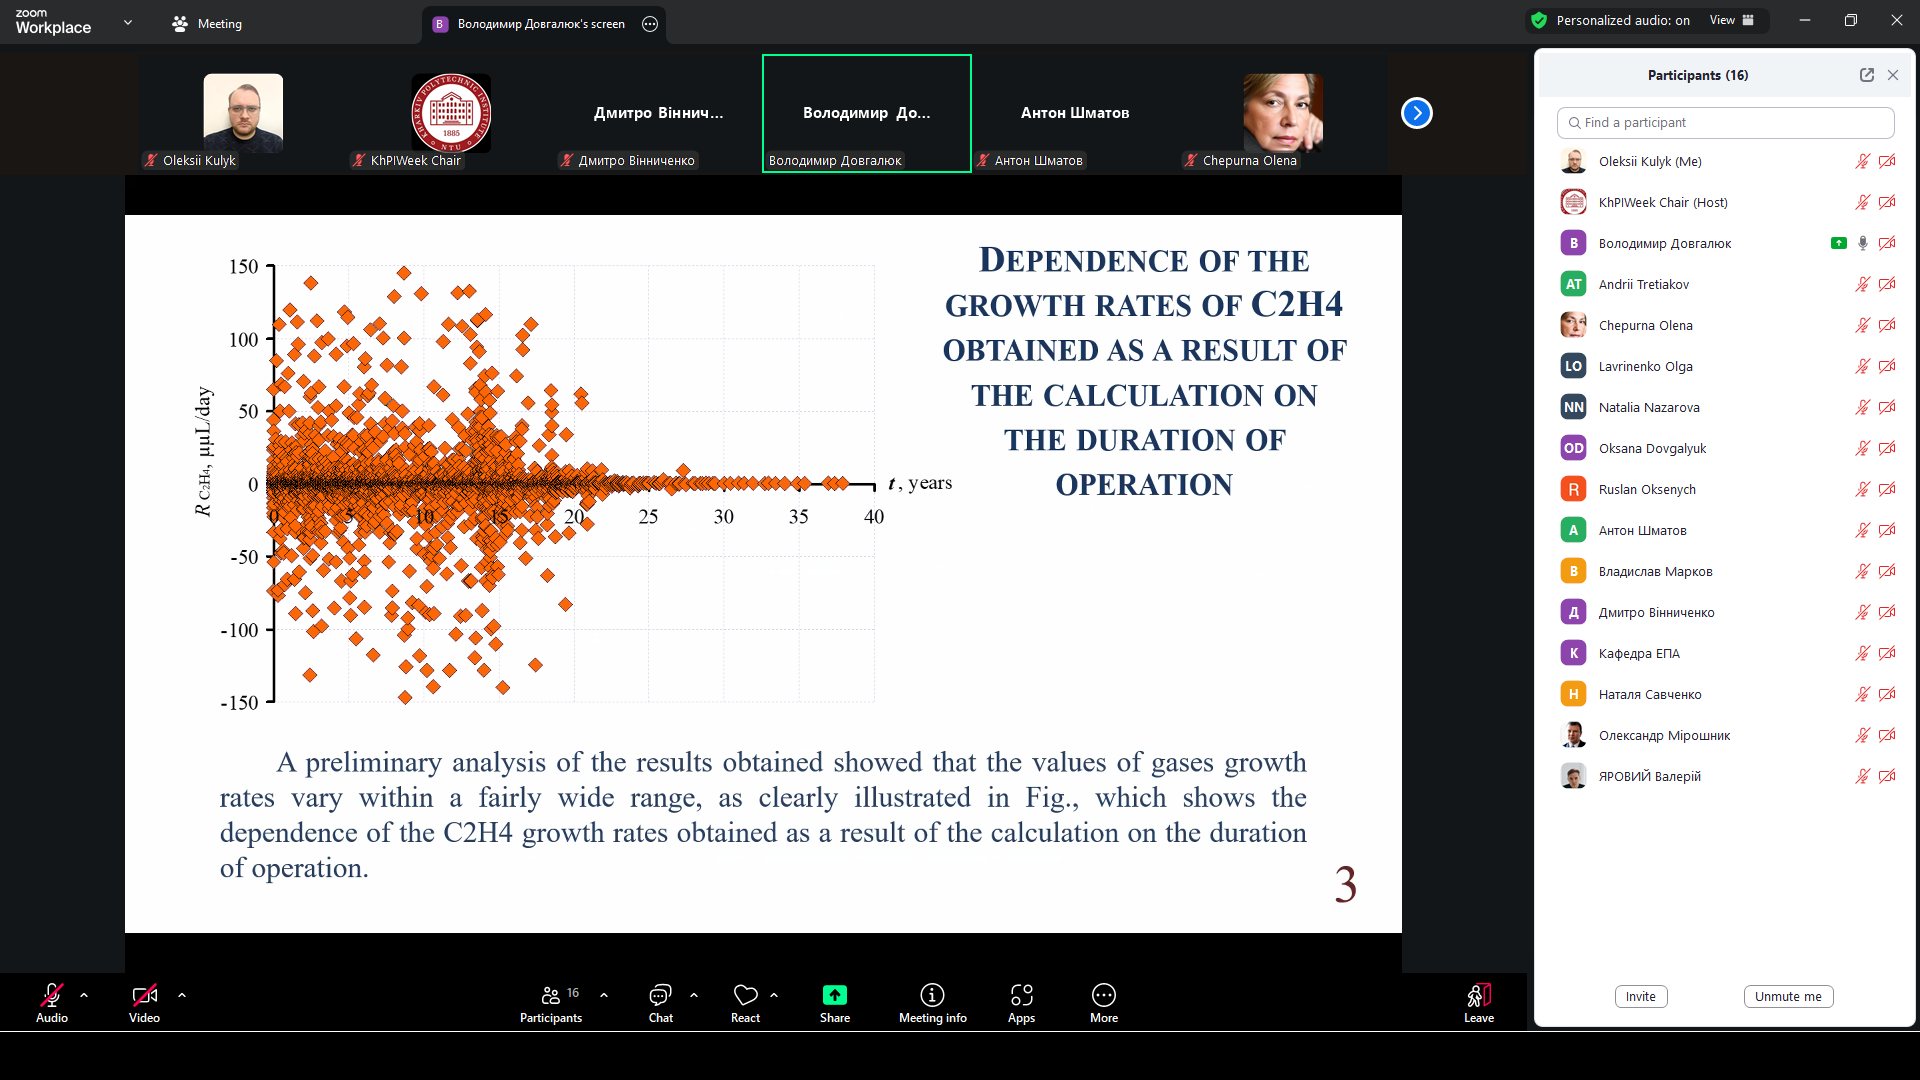Click the More options icon
1920x1080 pixels.
click(1103, 995)
